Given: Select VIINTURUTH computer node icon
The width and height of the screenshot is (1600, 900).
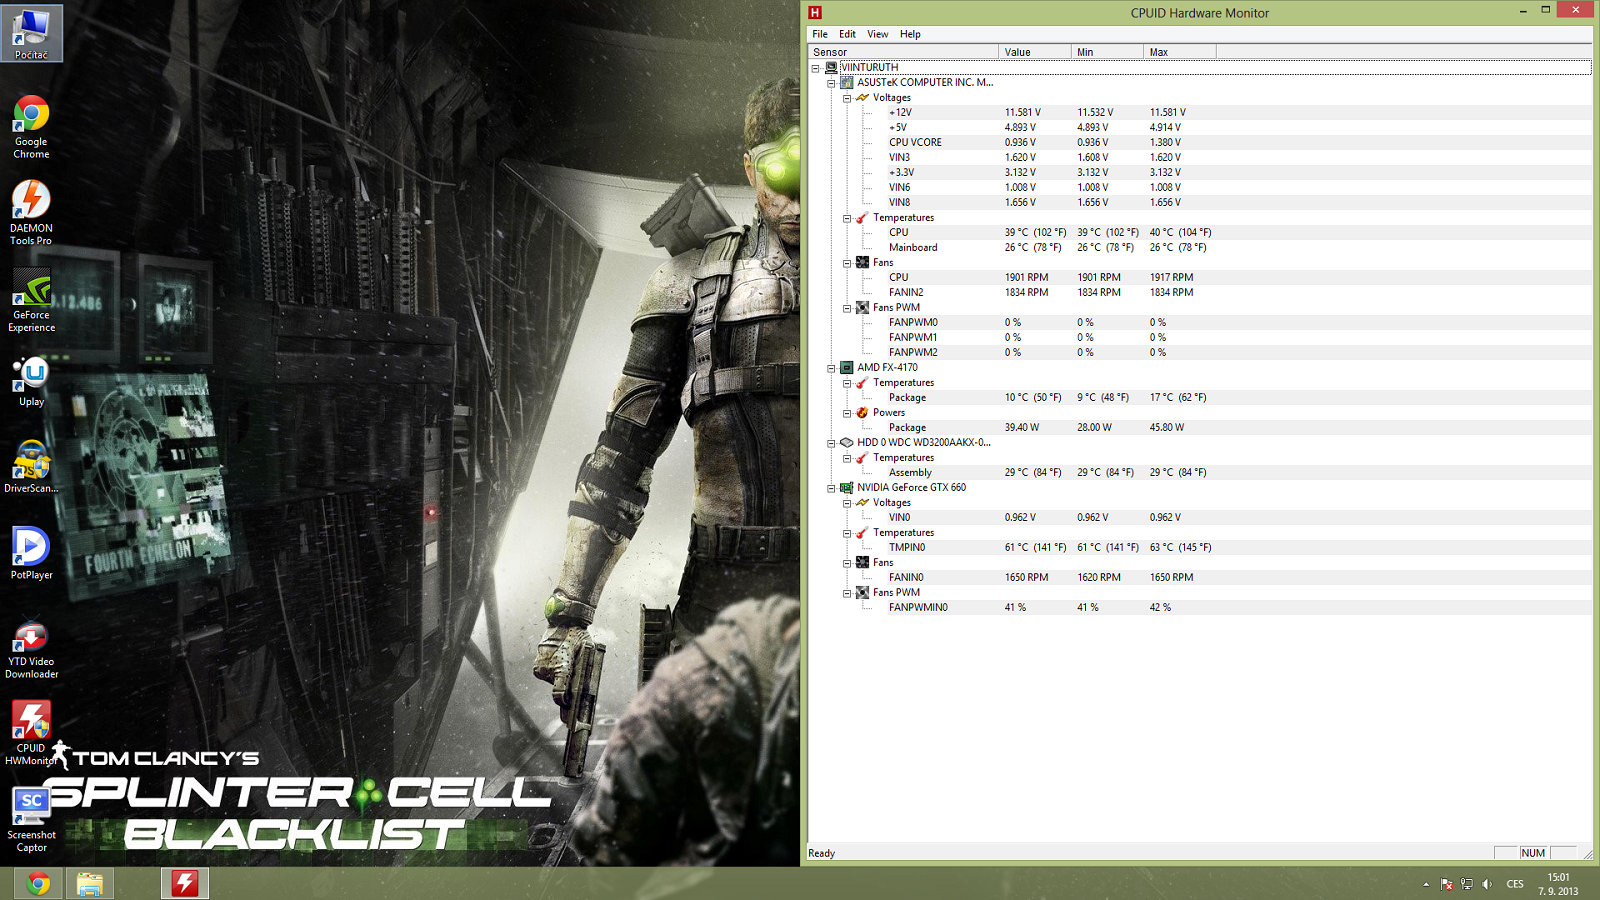Looking at the screenshot, I should coord(832,67).
